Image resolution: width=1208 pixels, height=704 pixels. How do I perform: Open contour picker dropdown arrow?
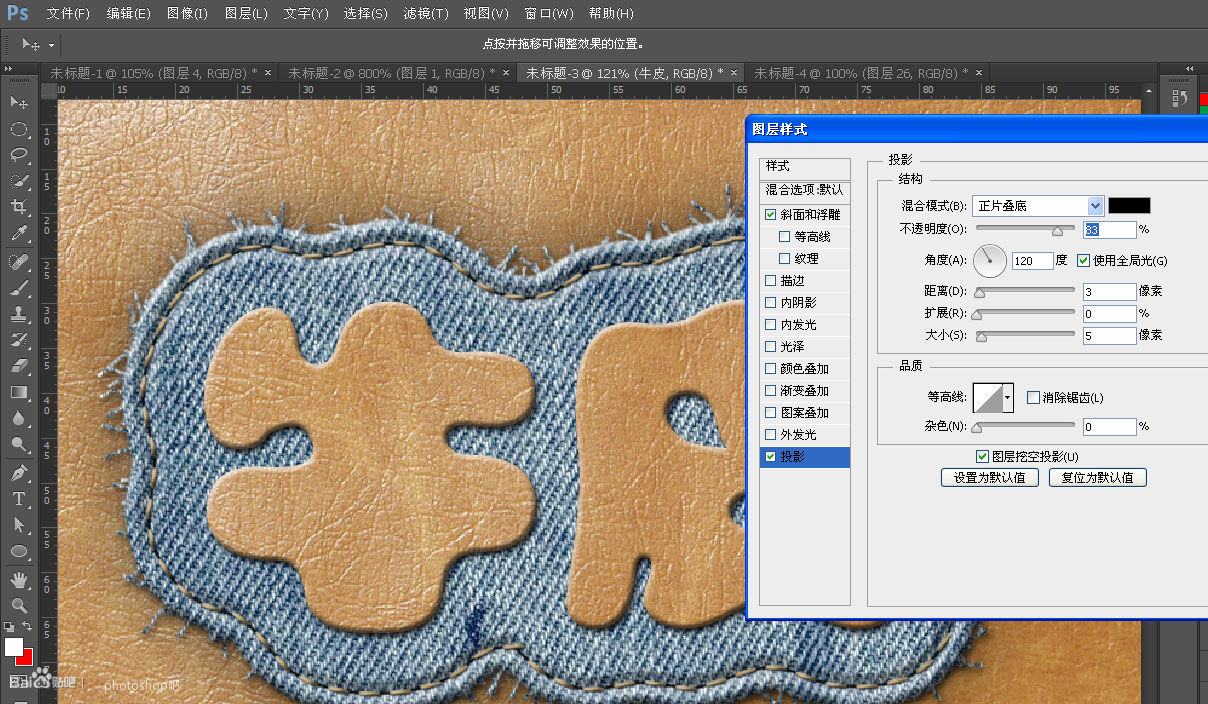pyautogui.click(x=1008, y=398)
